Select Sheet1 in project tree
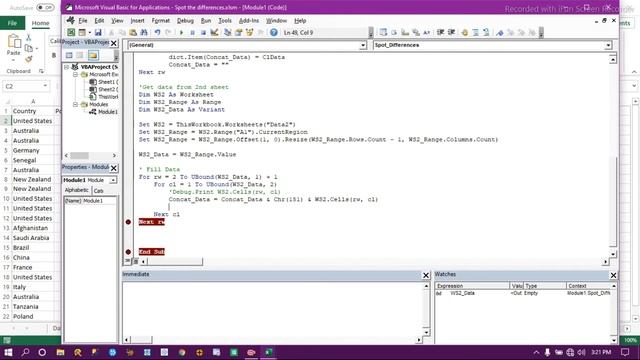Image resolution: width=640 pixels, height=360 pixels. (x=104, y=82)
